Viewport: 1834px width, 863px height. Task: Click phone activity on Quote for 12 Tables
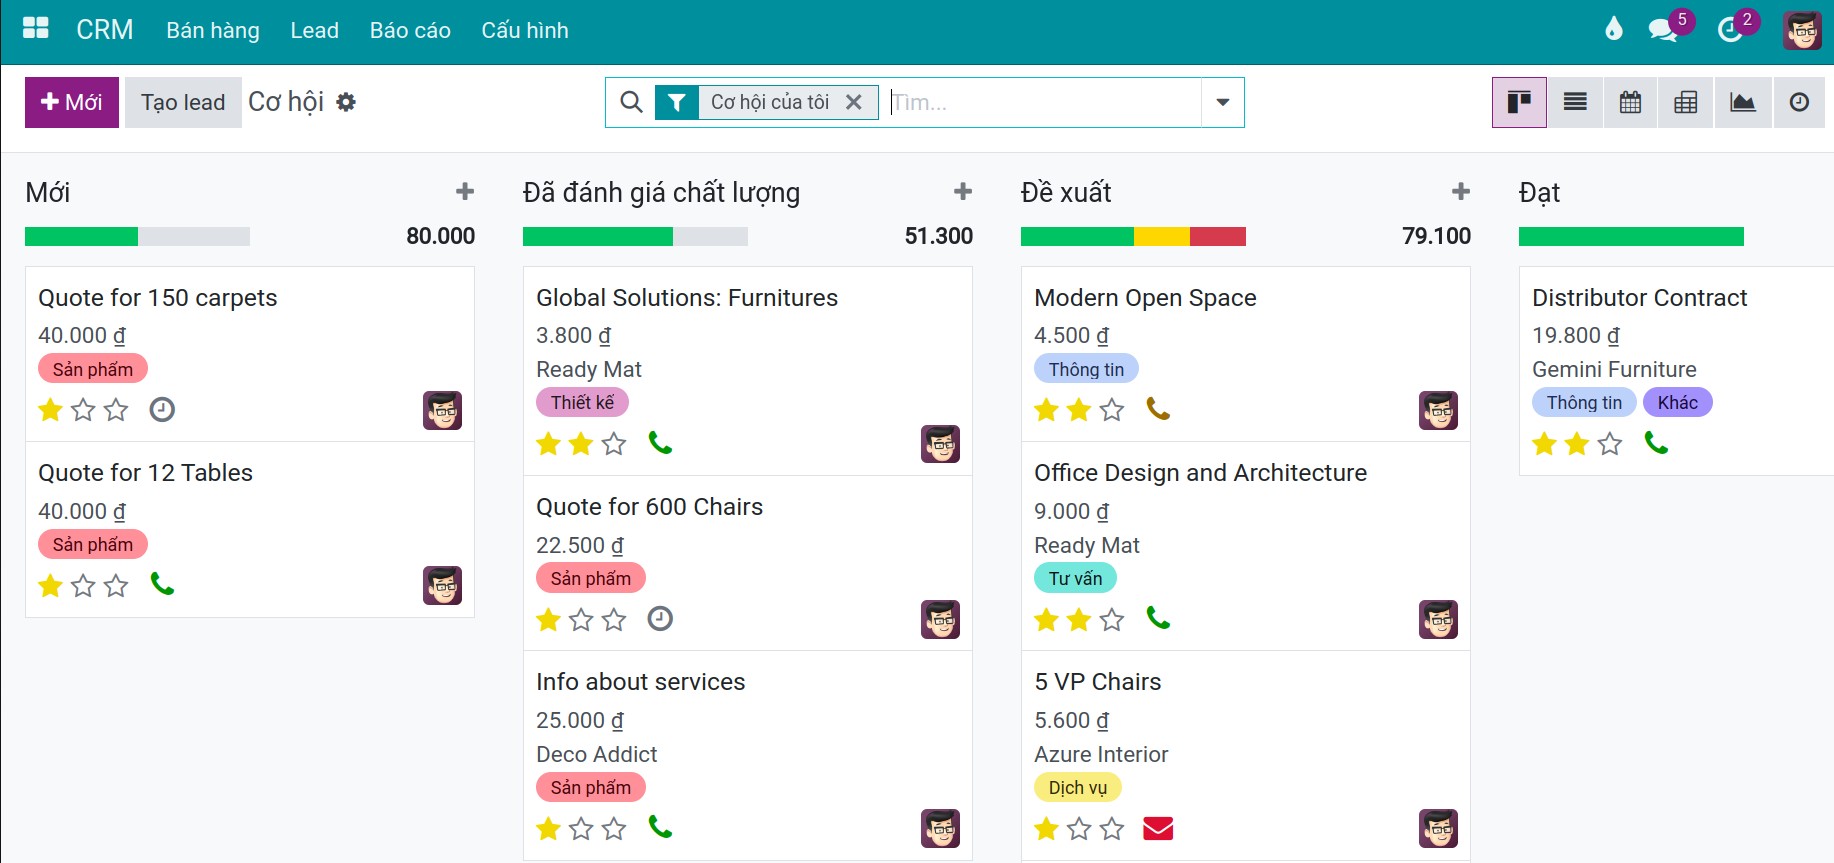[162, 584]
